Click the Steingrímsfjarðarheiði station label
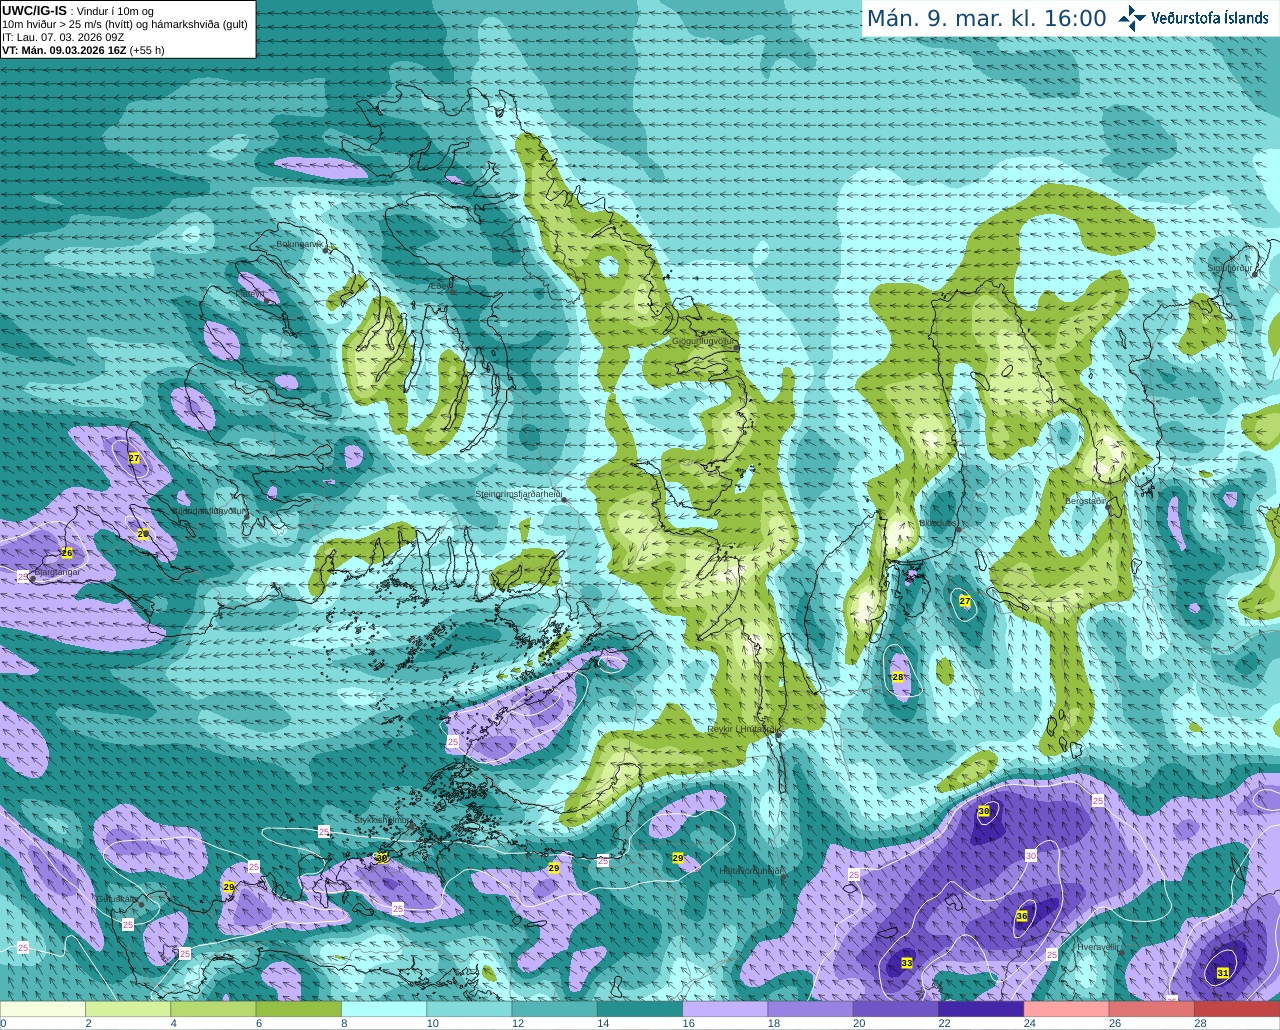 pyautogui.click(x=518, y=494)
